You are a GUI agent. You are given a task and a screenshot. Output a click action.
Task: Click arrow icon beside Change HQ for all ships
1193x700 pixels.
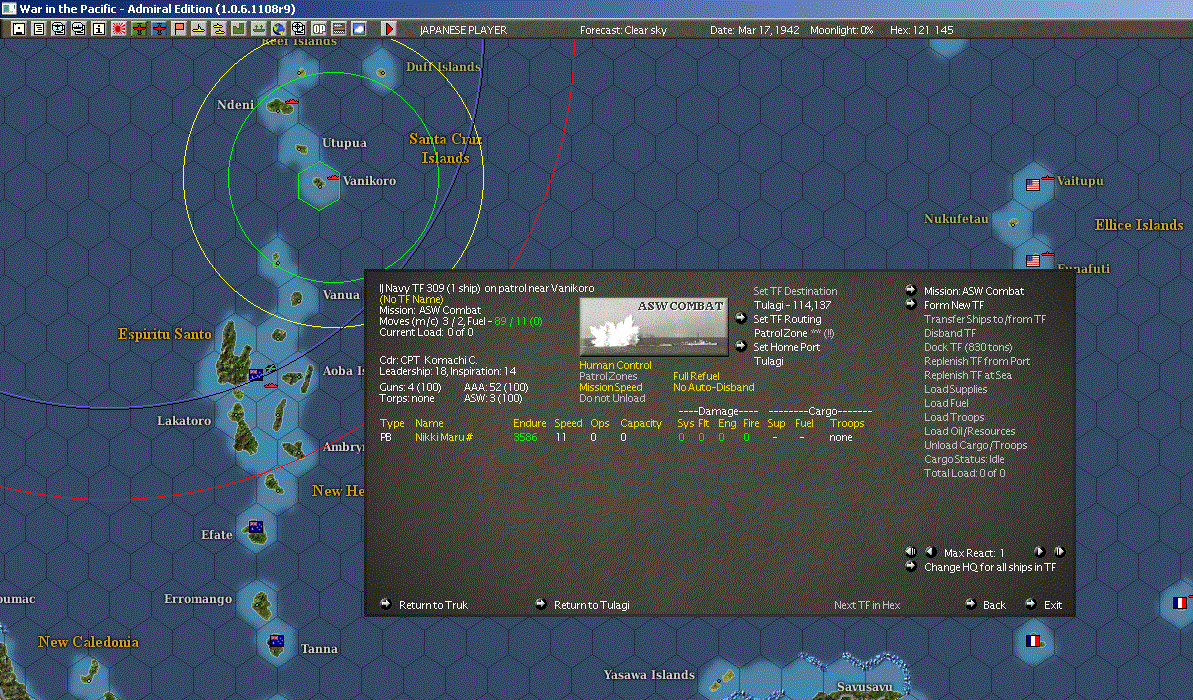911,566
